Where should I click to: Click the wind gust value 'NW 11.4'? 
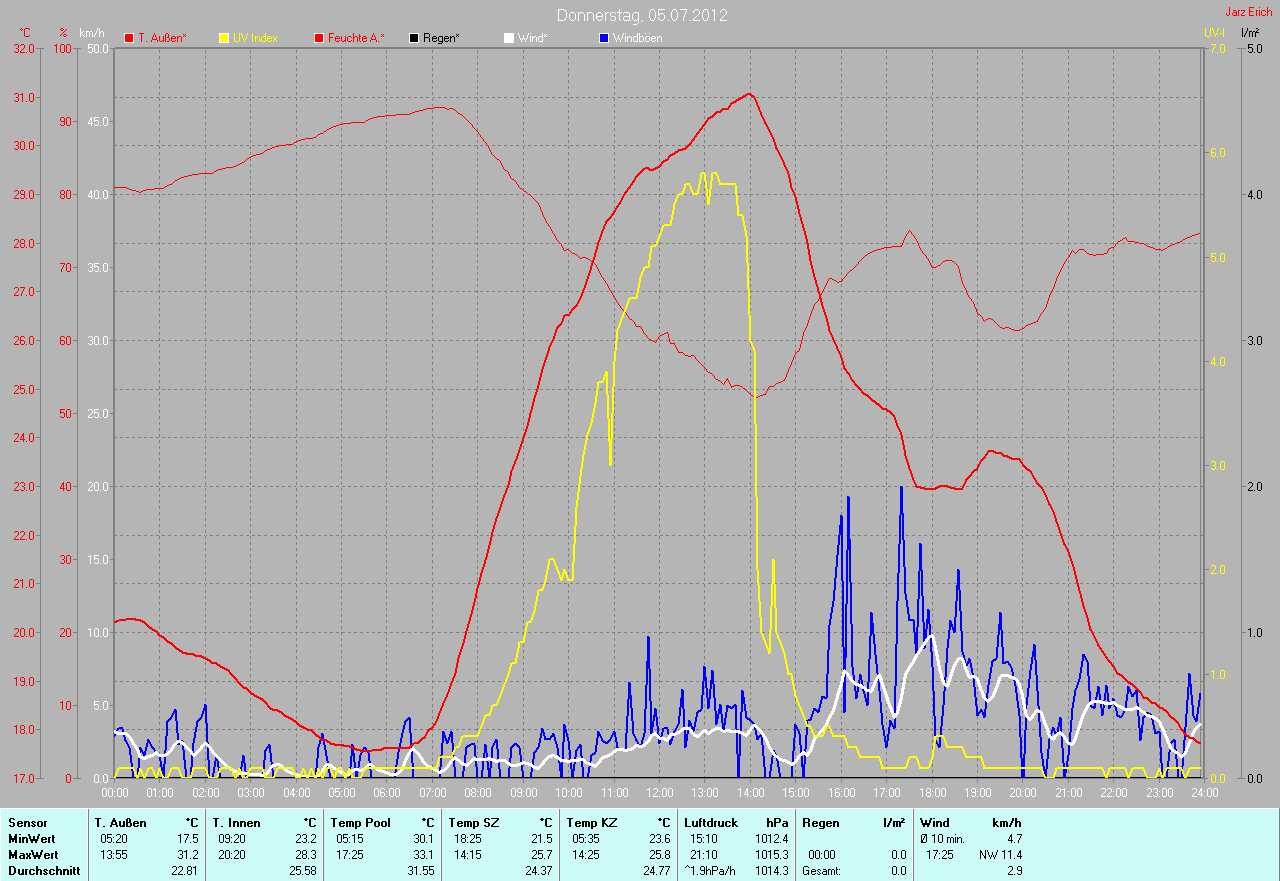coord(1000,855)
